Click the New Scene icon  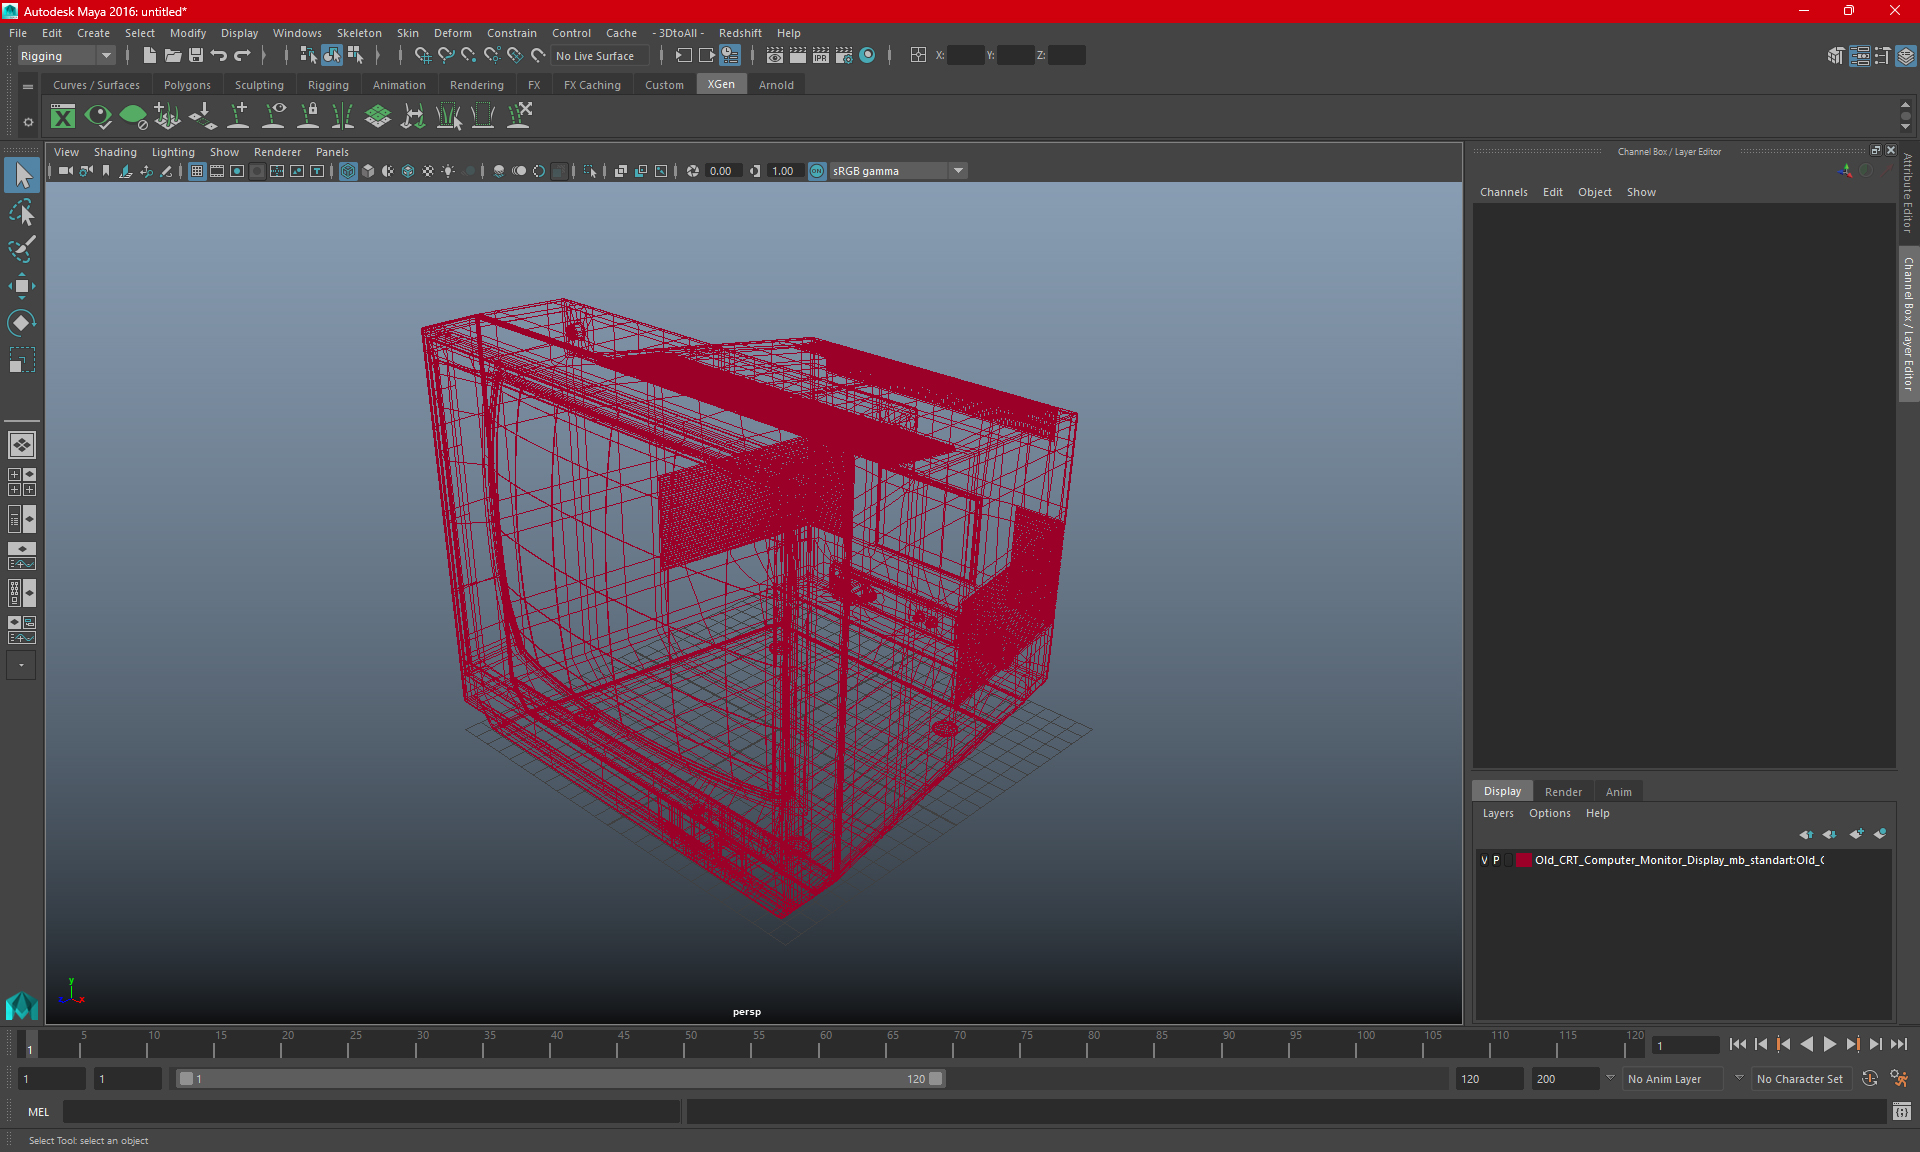149,56
